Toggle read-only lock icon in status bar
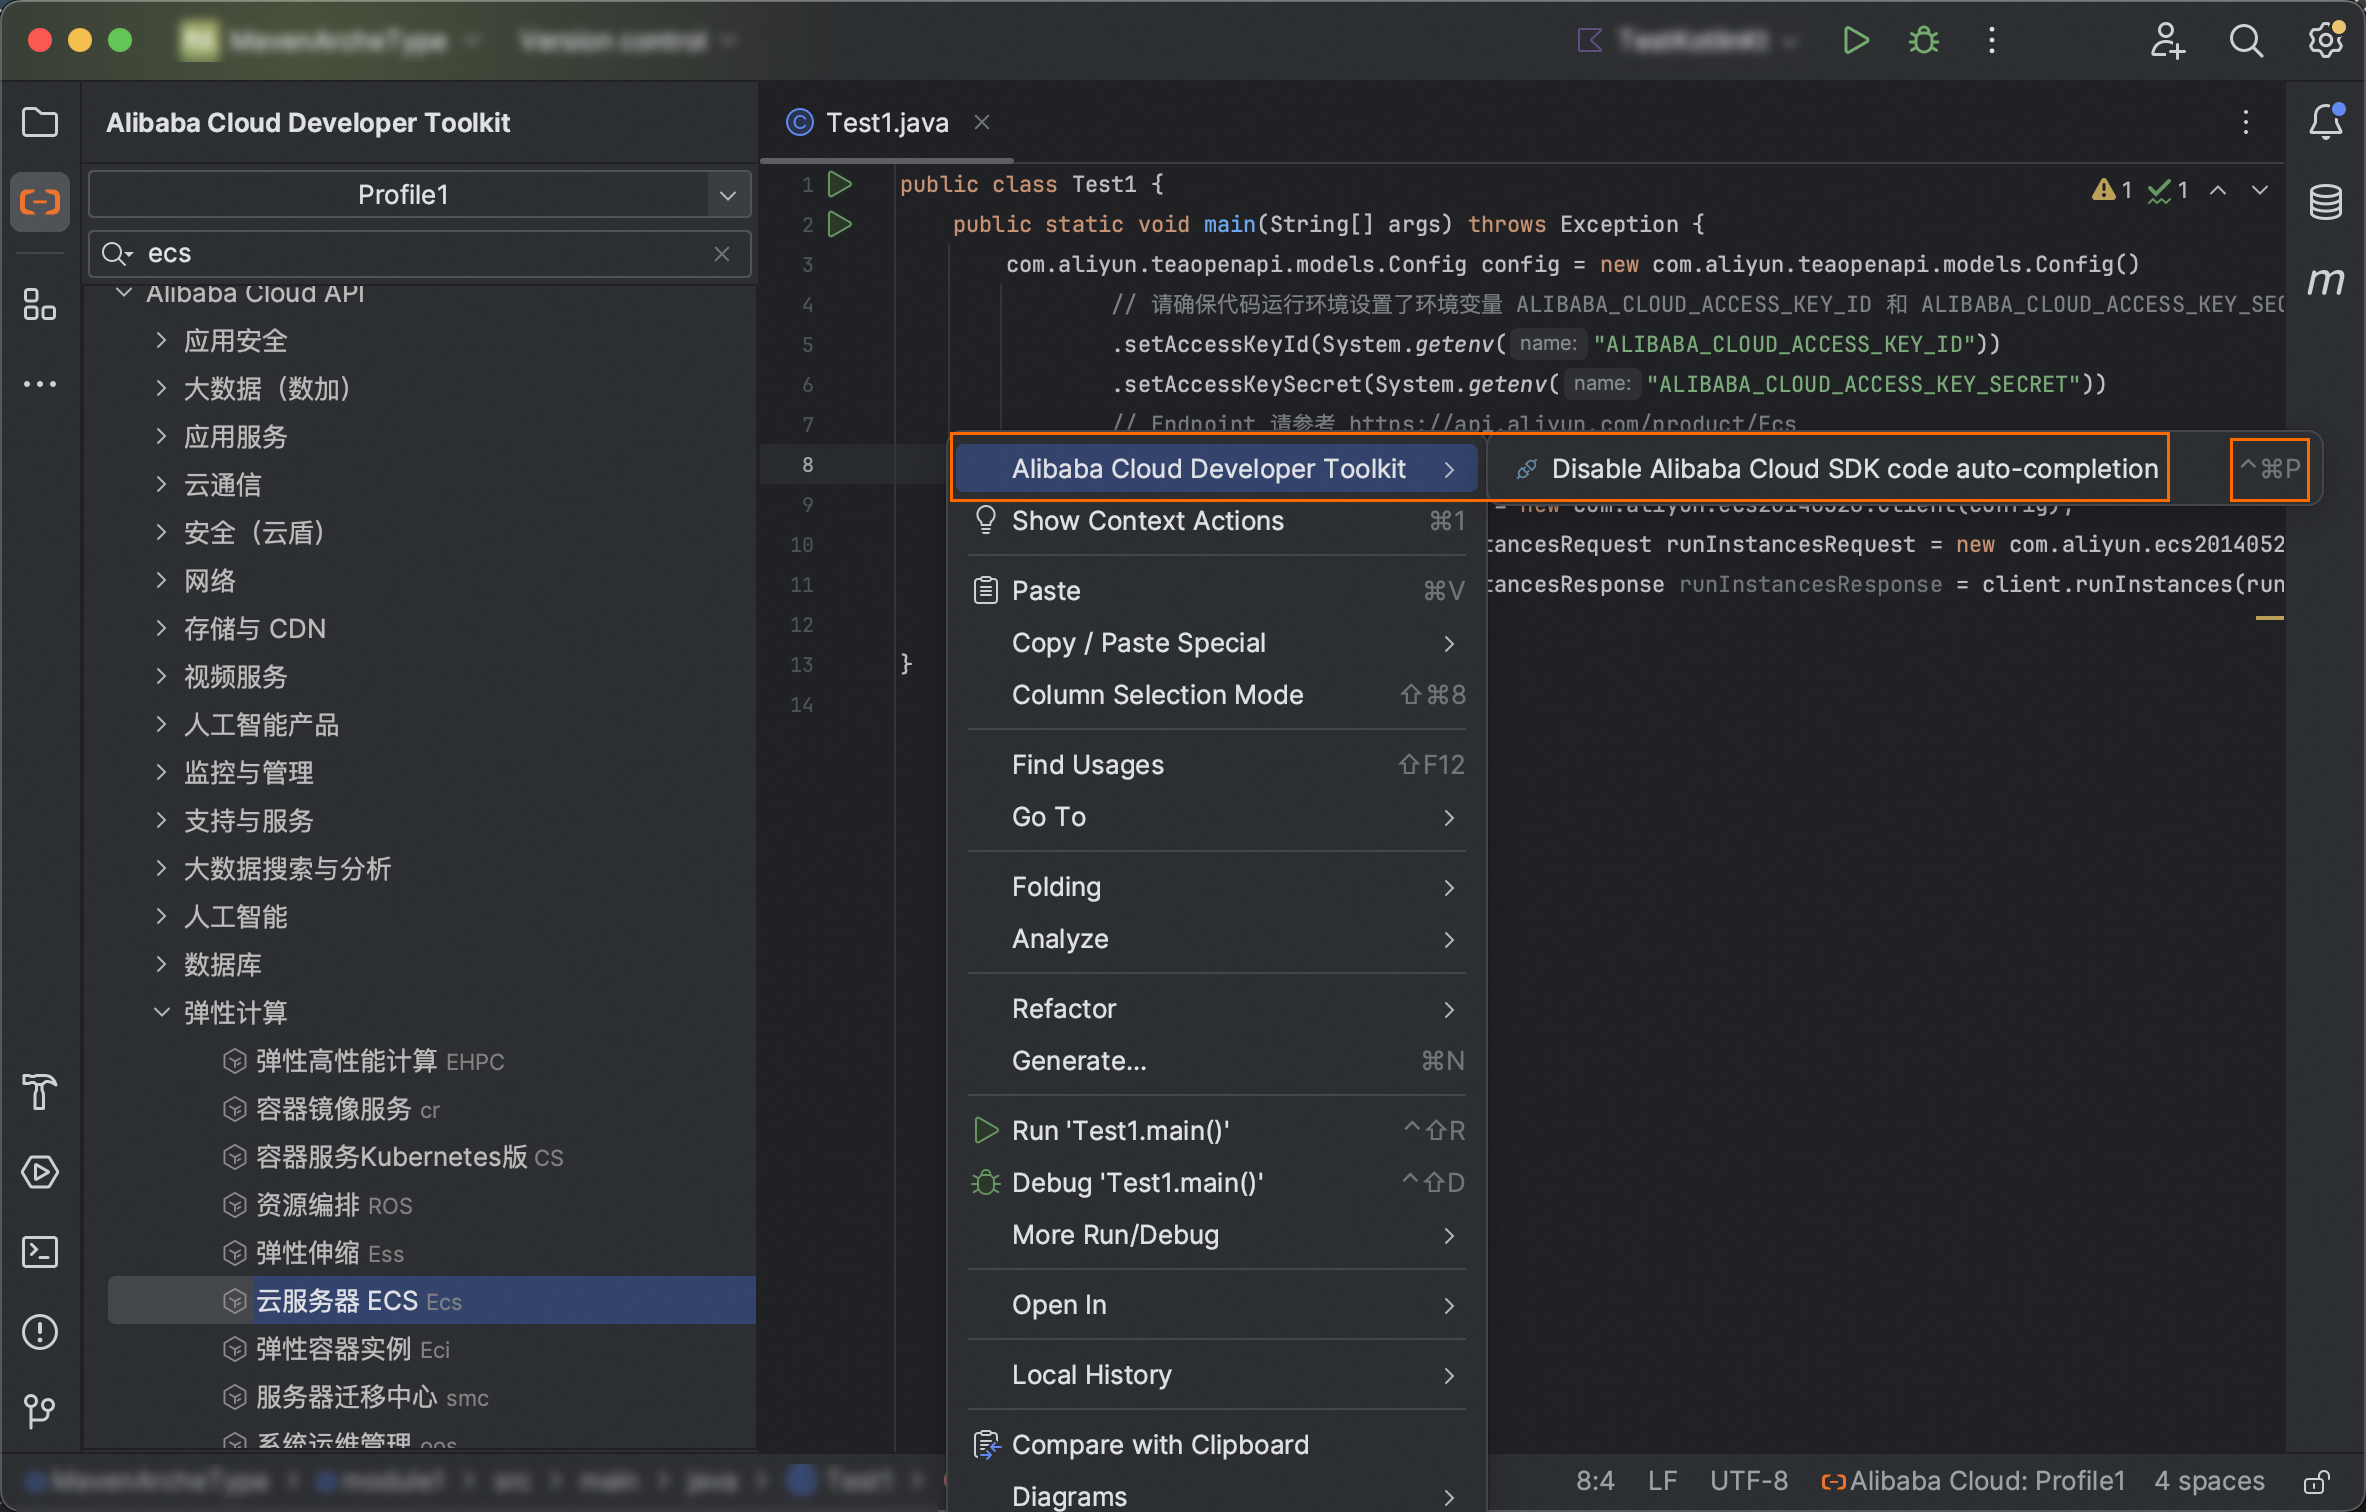This screenshot has height=1512, width=2366. point(2316,1481)
